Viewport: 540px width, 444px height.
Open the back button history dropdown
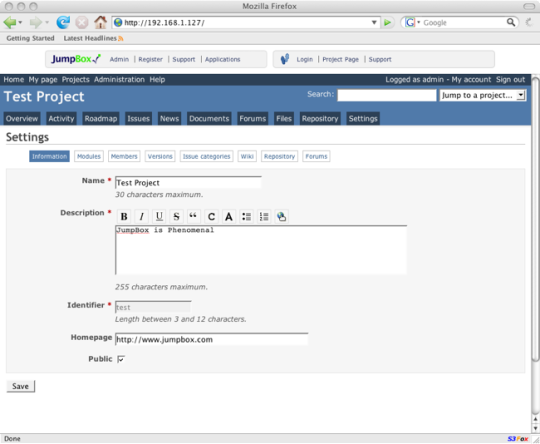tap(20, 23)
